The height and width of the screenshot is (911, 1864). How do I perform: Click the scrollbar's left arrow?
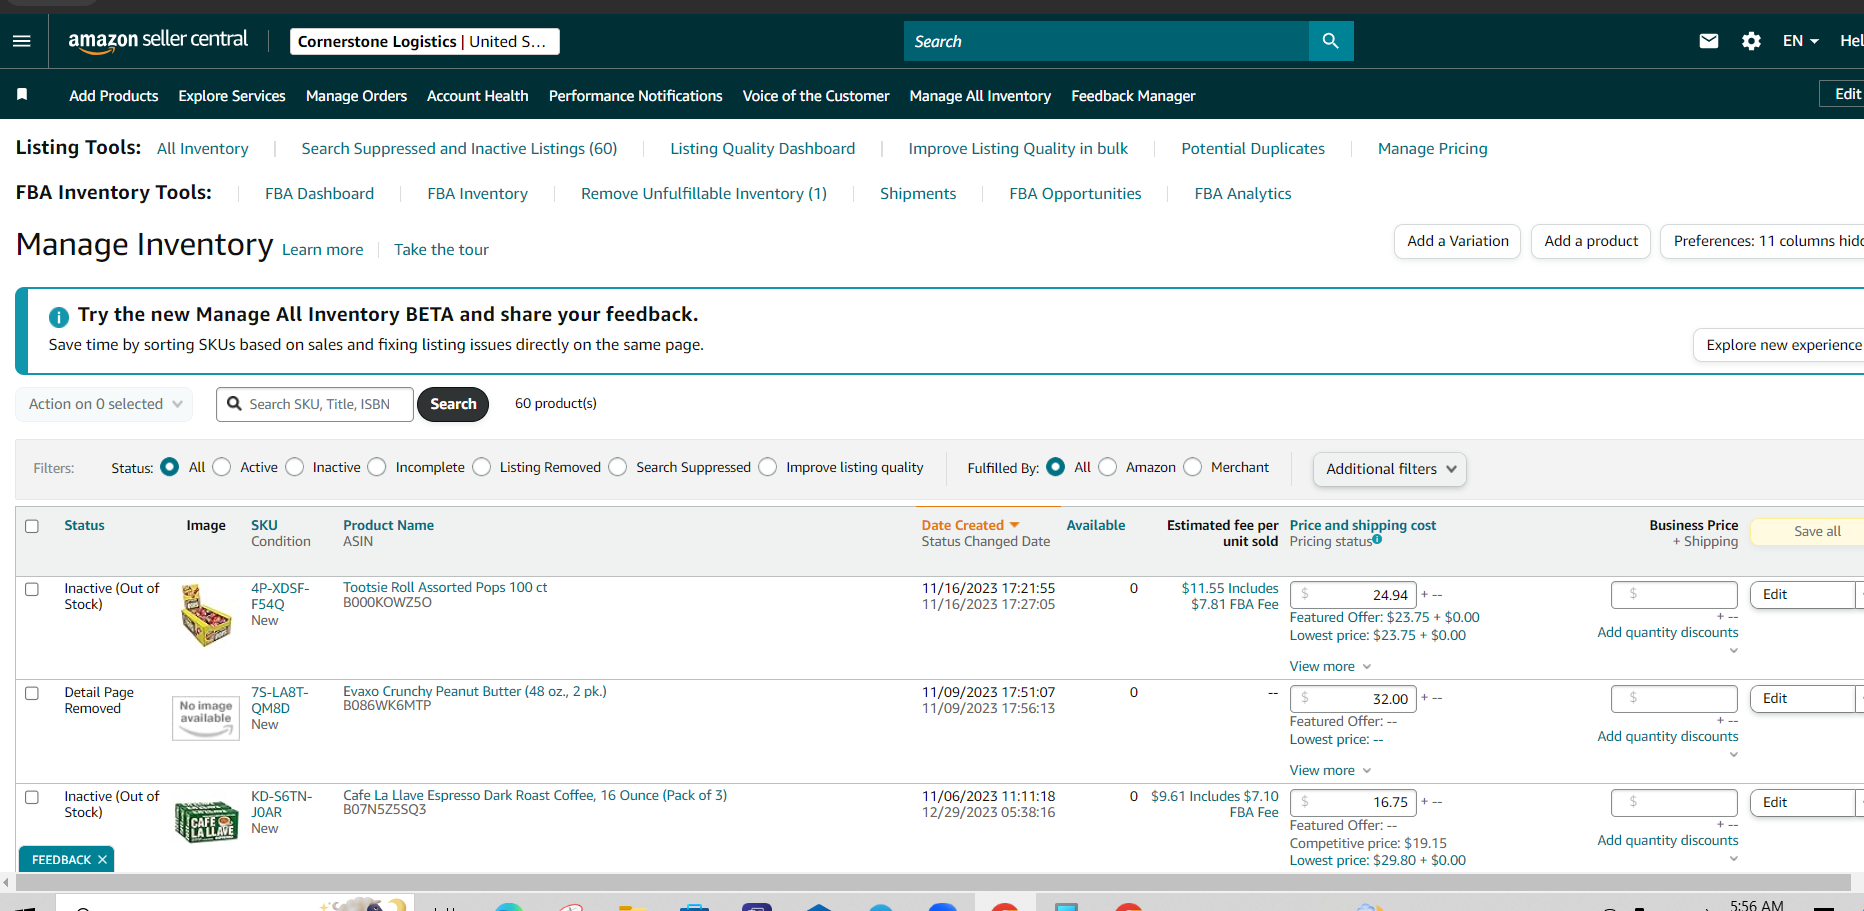pos(6,882)
